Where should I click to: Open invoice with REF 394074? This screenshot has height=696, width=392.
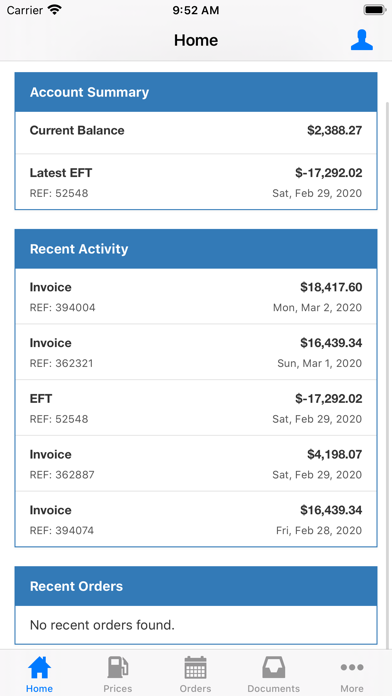[196, 519]
